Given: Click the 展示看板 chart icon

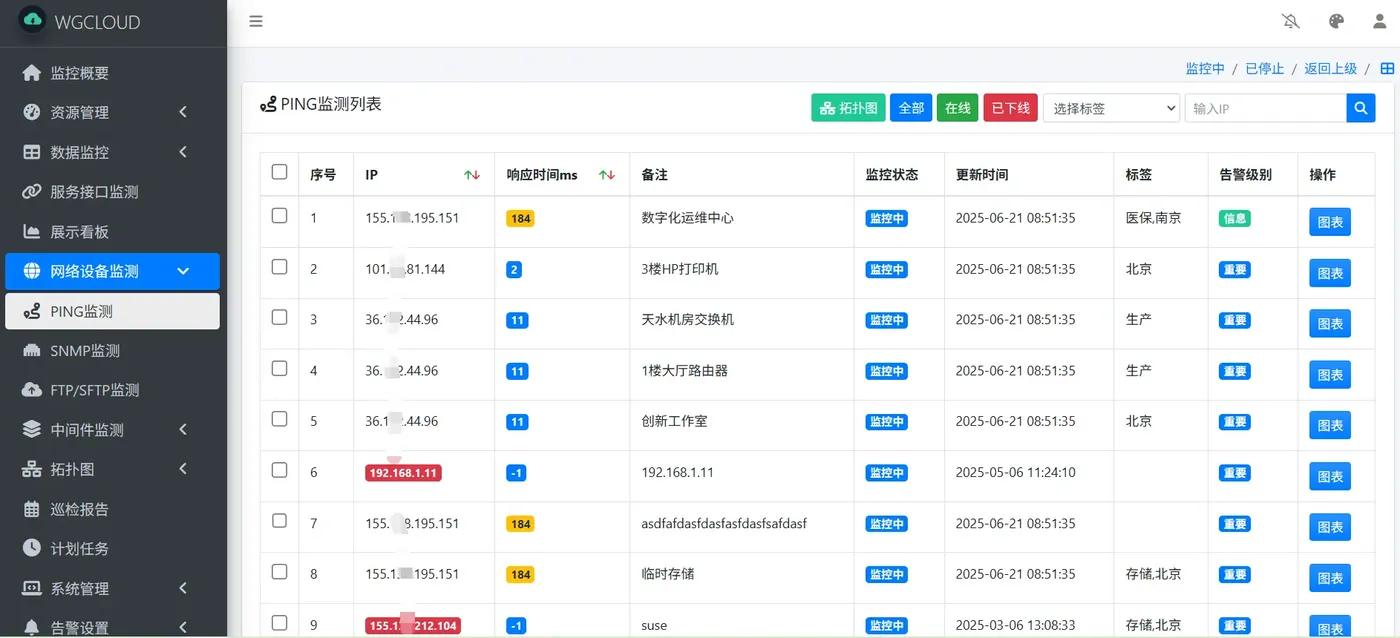Looking at the screenshot, I should click(x=32, y=232).
